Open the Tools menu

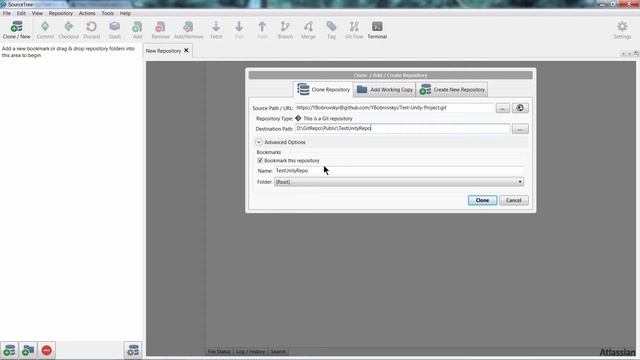tap(108, 13)
